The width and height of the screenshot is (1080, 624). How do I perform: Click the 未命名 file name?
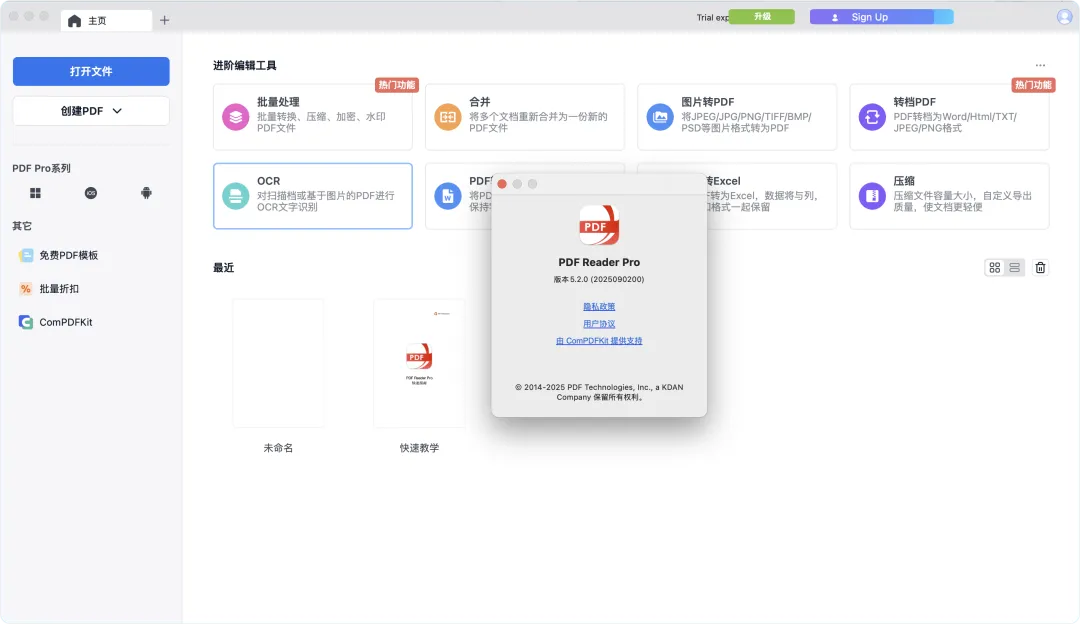[278, 448]
